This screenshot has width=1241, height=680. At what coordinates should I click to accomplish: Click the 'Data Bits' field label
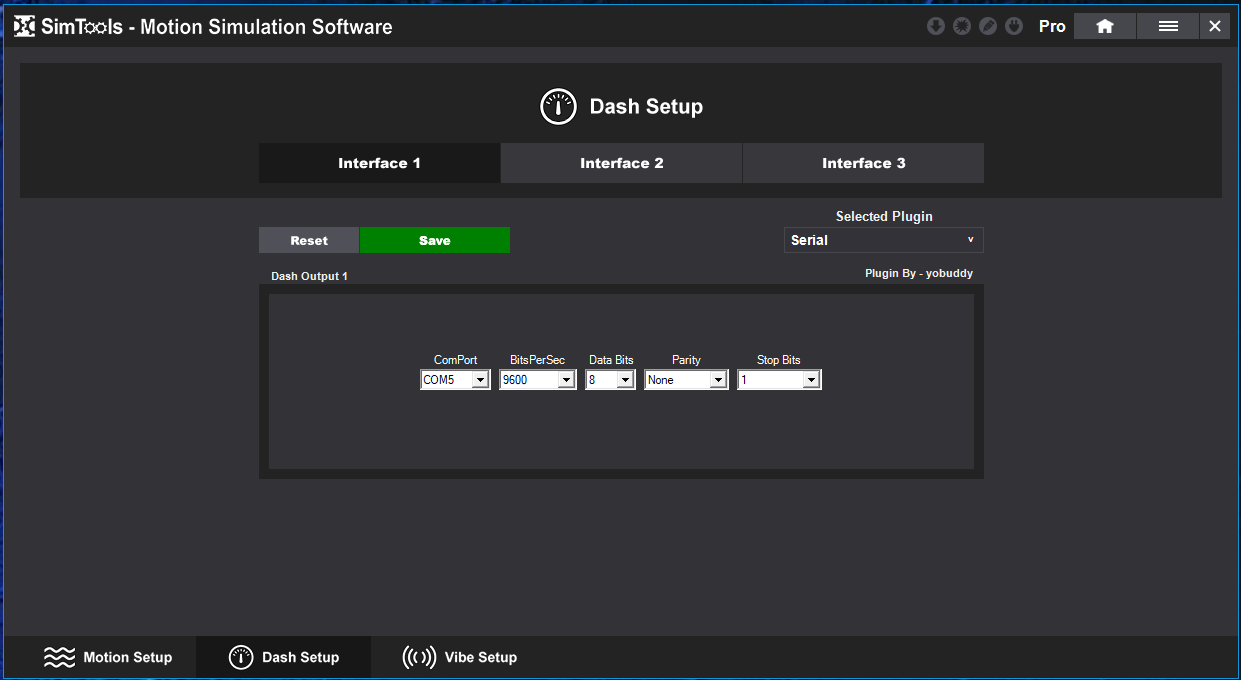(611, 360)
